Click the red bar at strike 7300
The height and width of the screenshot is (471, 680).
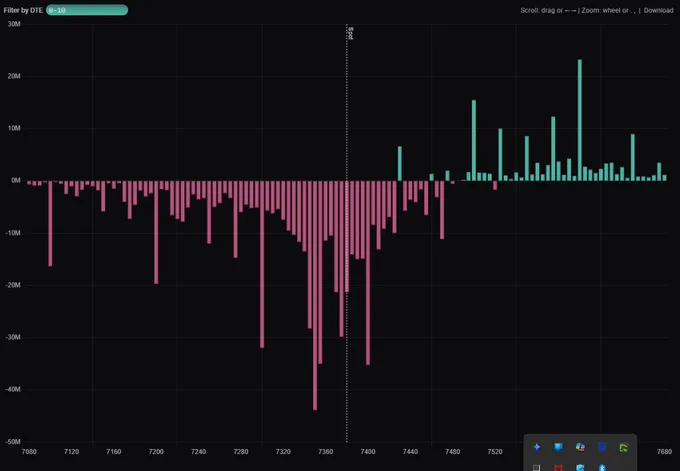[262, 264]
